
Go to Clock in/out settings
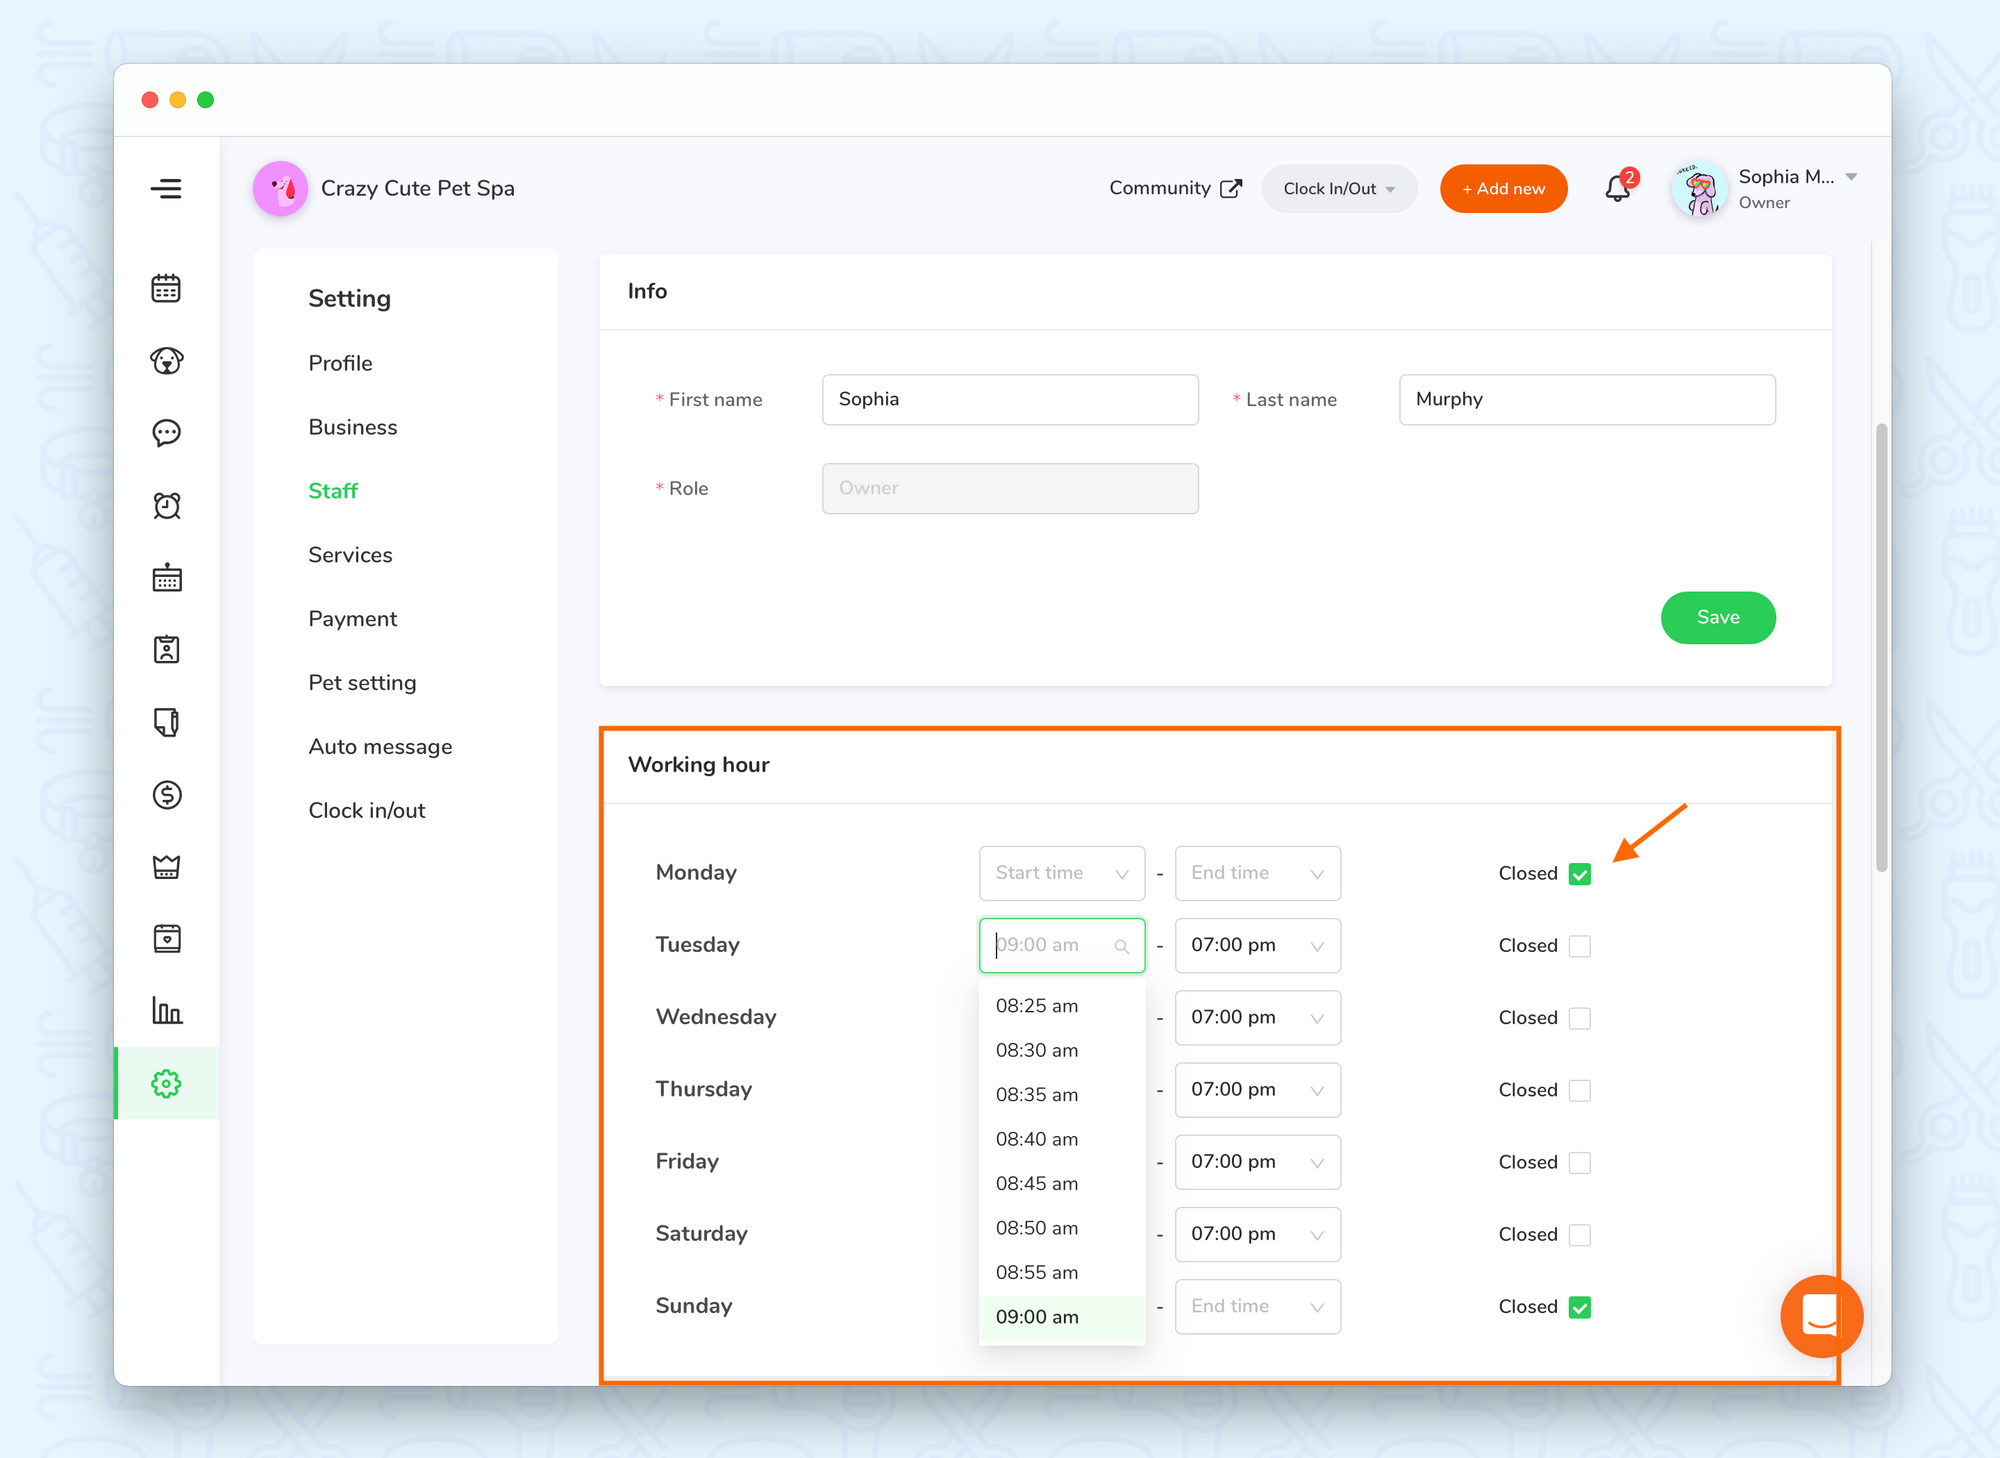click(x=367, y=811)
